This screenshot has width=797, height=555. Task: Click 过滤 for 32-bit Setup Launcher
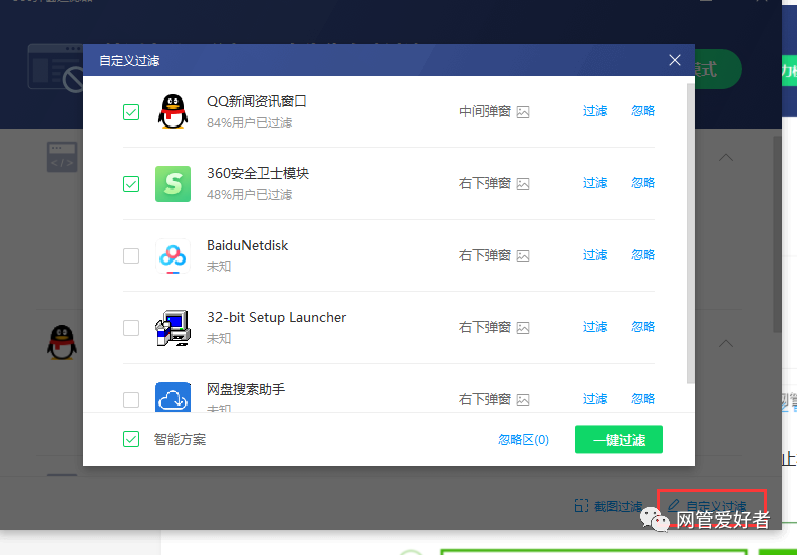tap(595, 327)
